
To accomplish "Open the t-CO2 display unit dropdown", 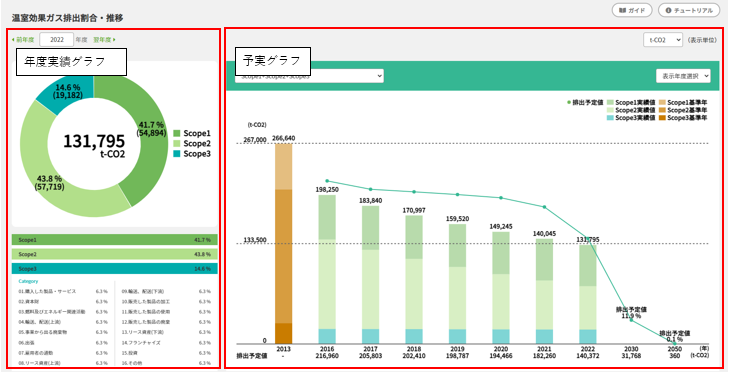I will pyautogui.click(x=663, y=40).
